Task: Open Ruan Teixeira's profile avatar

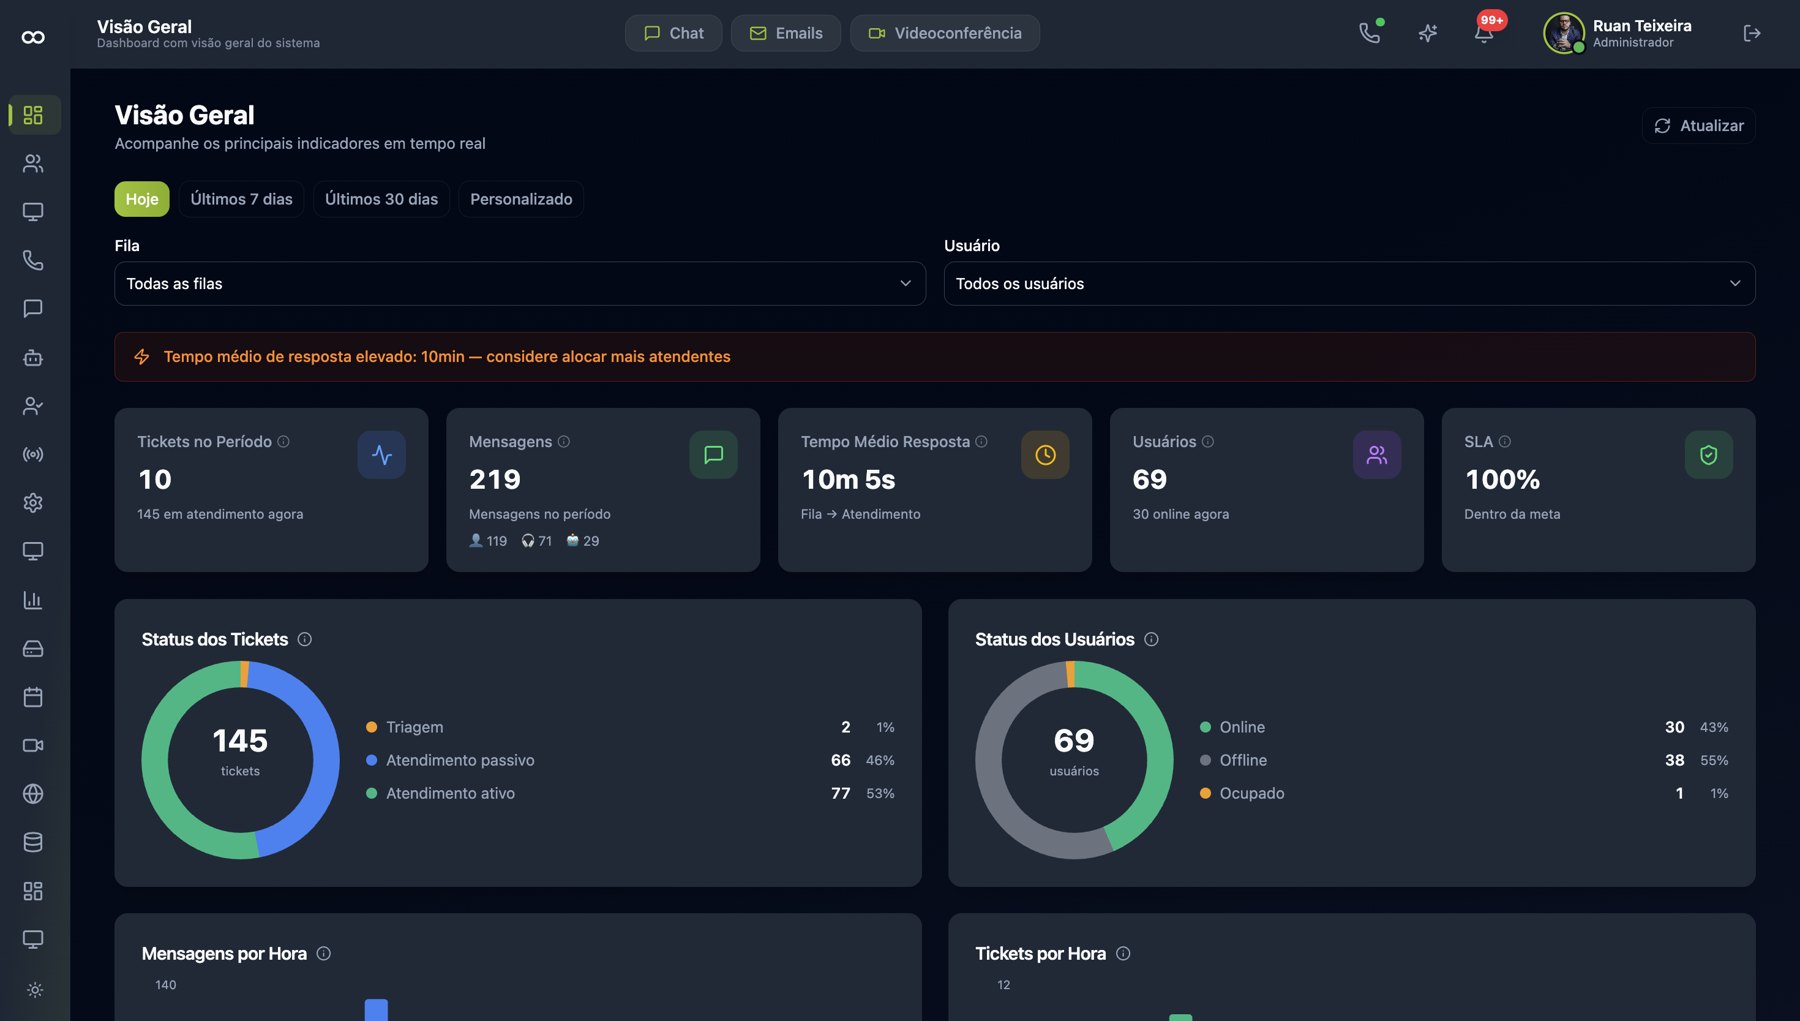Action: [1564, 33]
